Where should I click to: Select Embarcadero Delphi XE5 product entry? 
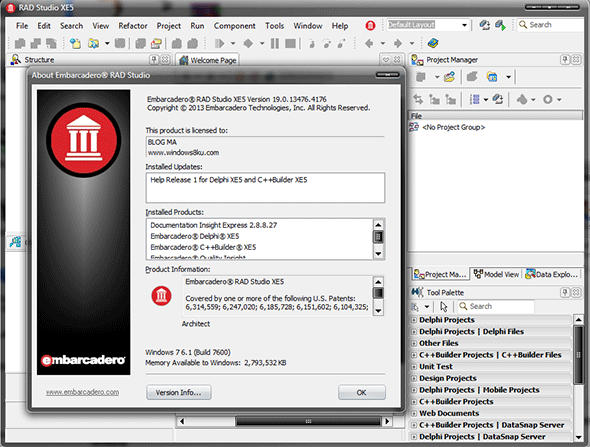[x=195, y=236]
